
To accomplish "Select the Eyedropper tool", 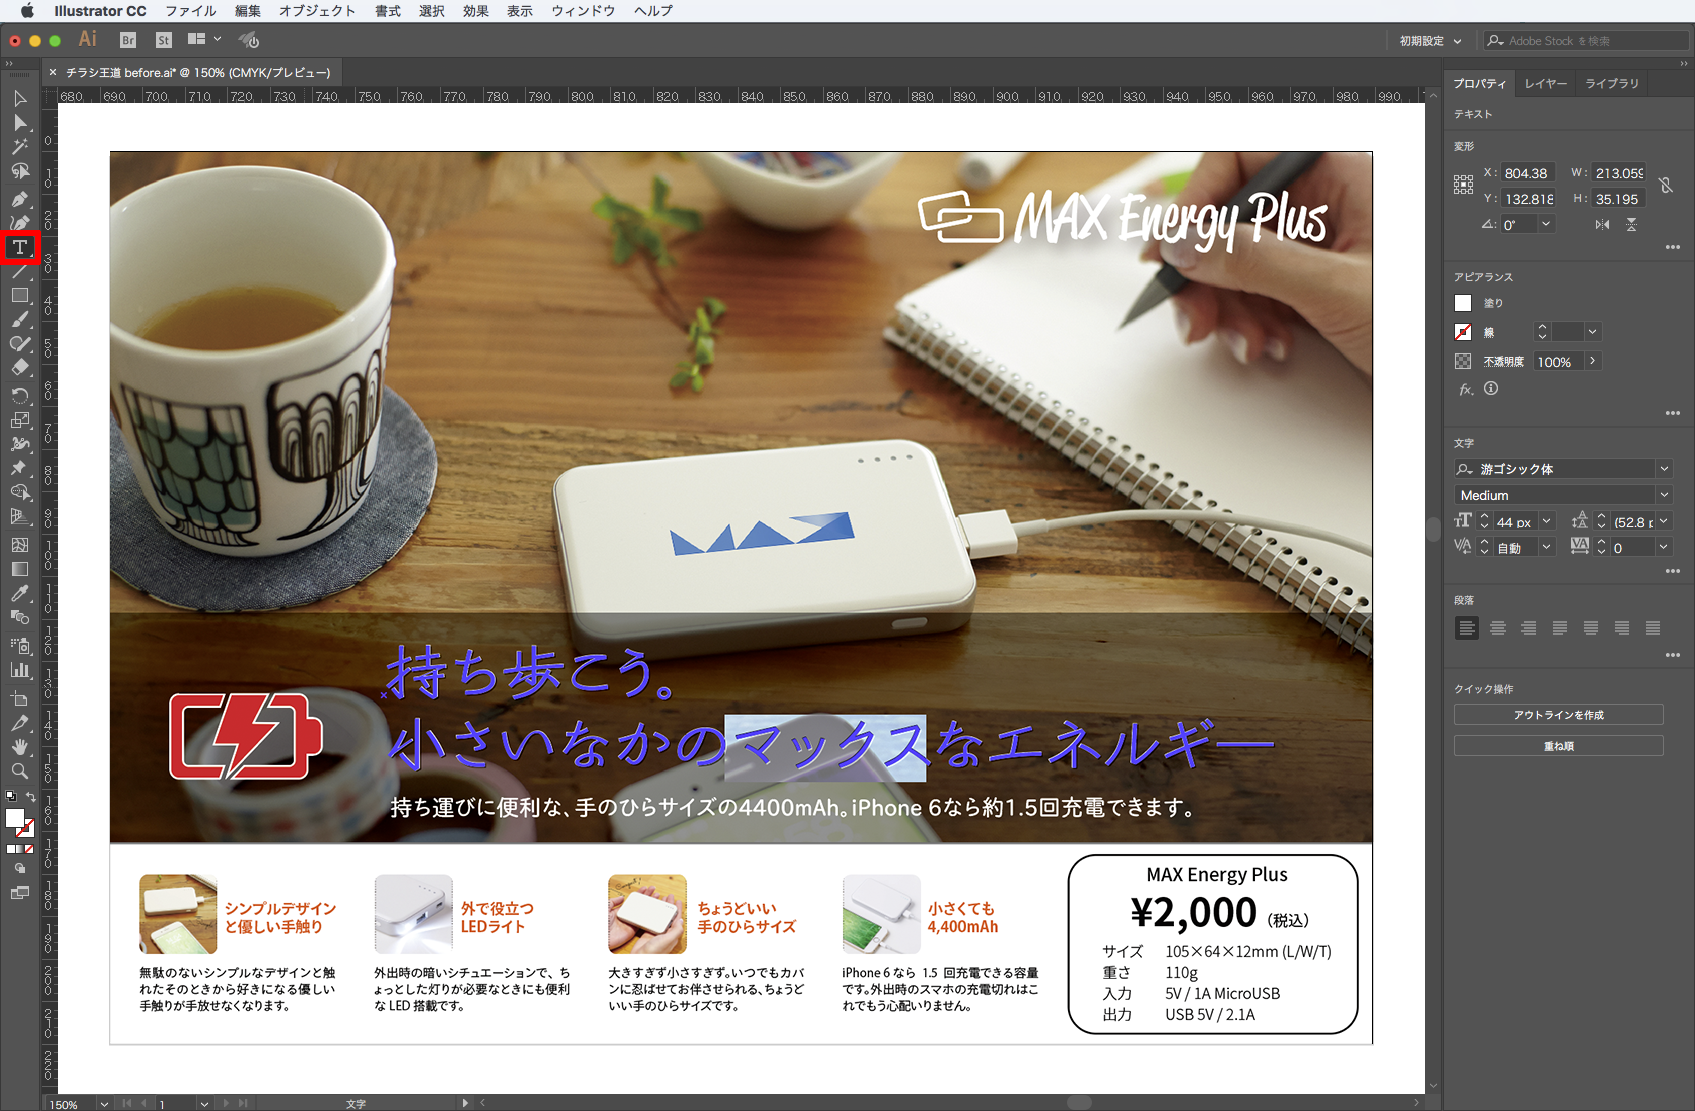I will (x=20, y=593).
